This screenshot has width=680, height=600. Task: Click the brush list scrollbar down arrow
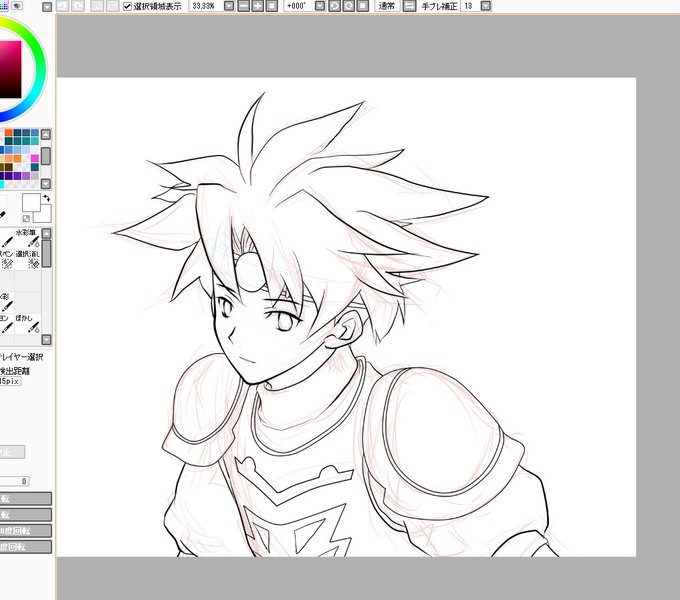[46, 339]
